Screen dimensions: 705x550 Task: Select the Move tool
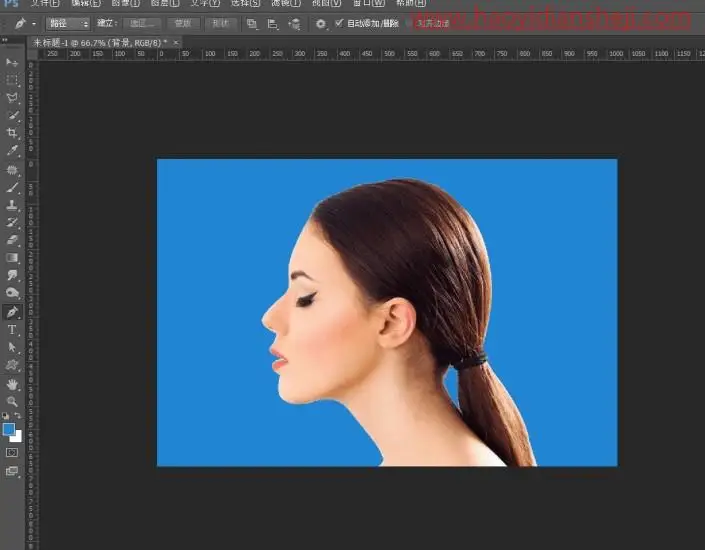point(12,62)
